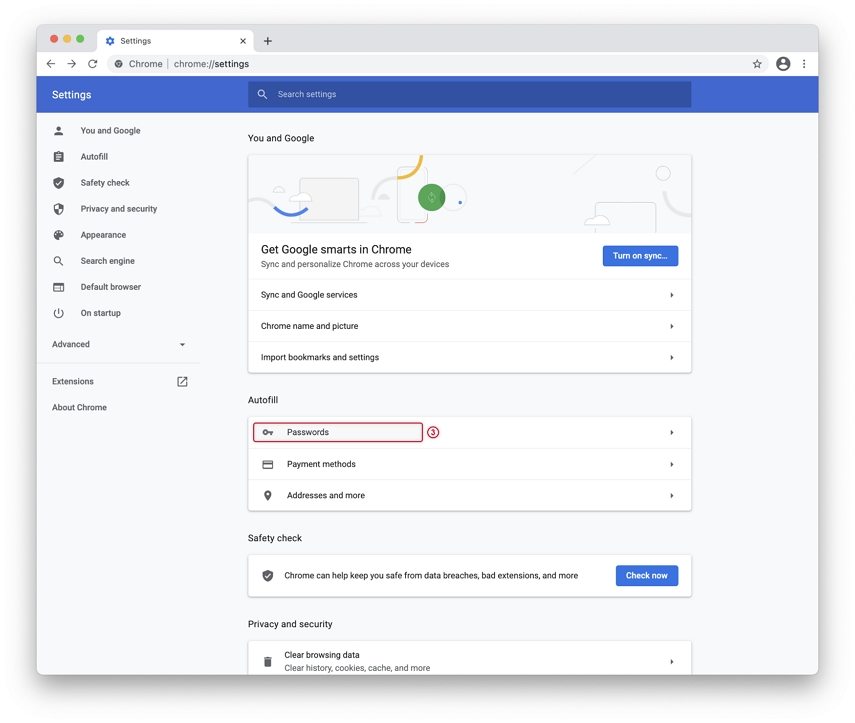Click the Turn on sync button

640,256
